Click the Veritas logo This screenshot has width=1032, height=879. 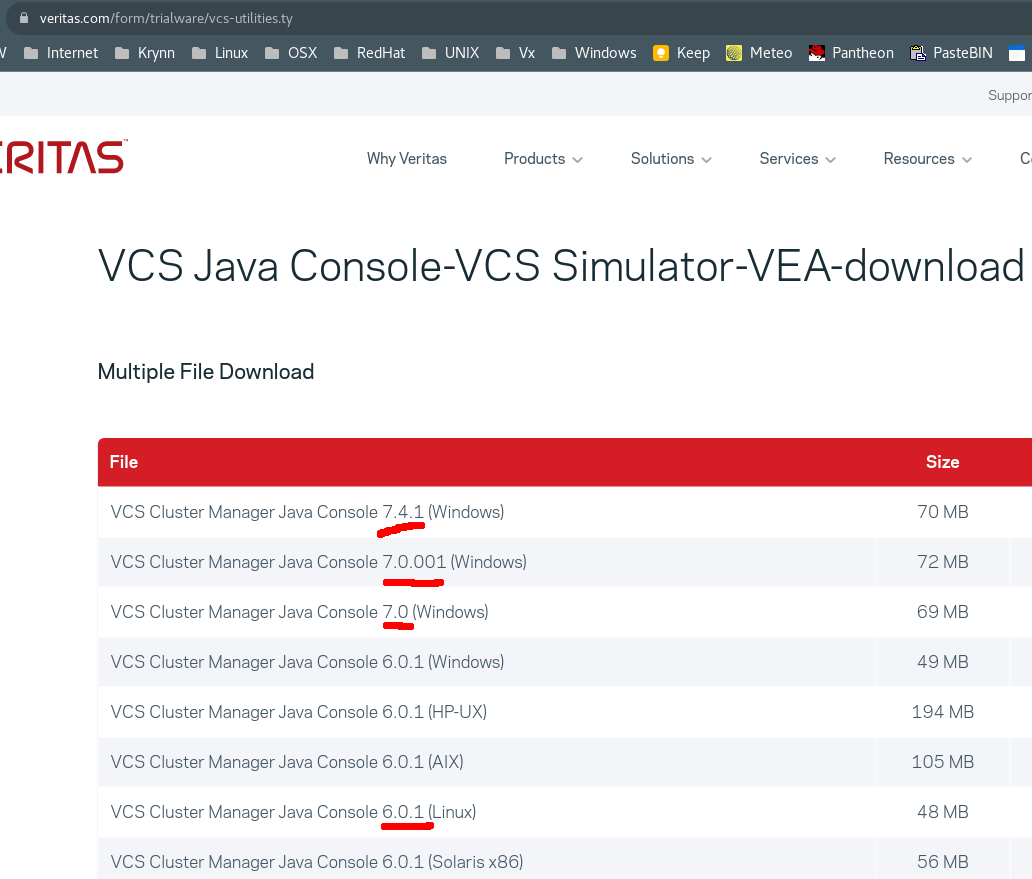point(62,158)
